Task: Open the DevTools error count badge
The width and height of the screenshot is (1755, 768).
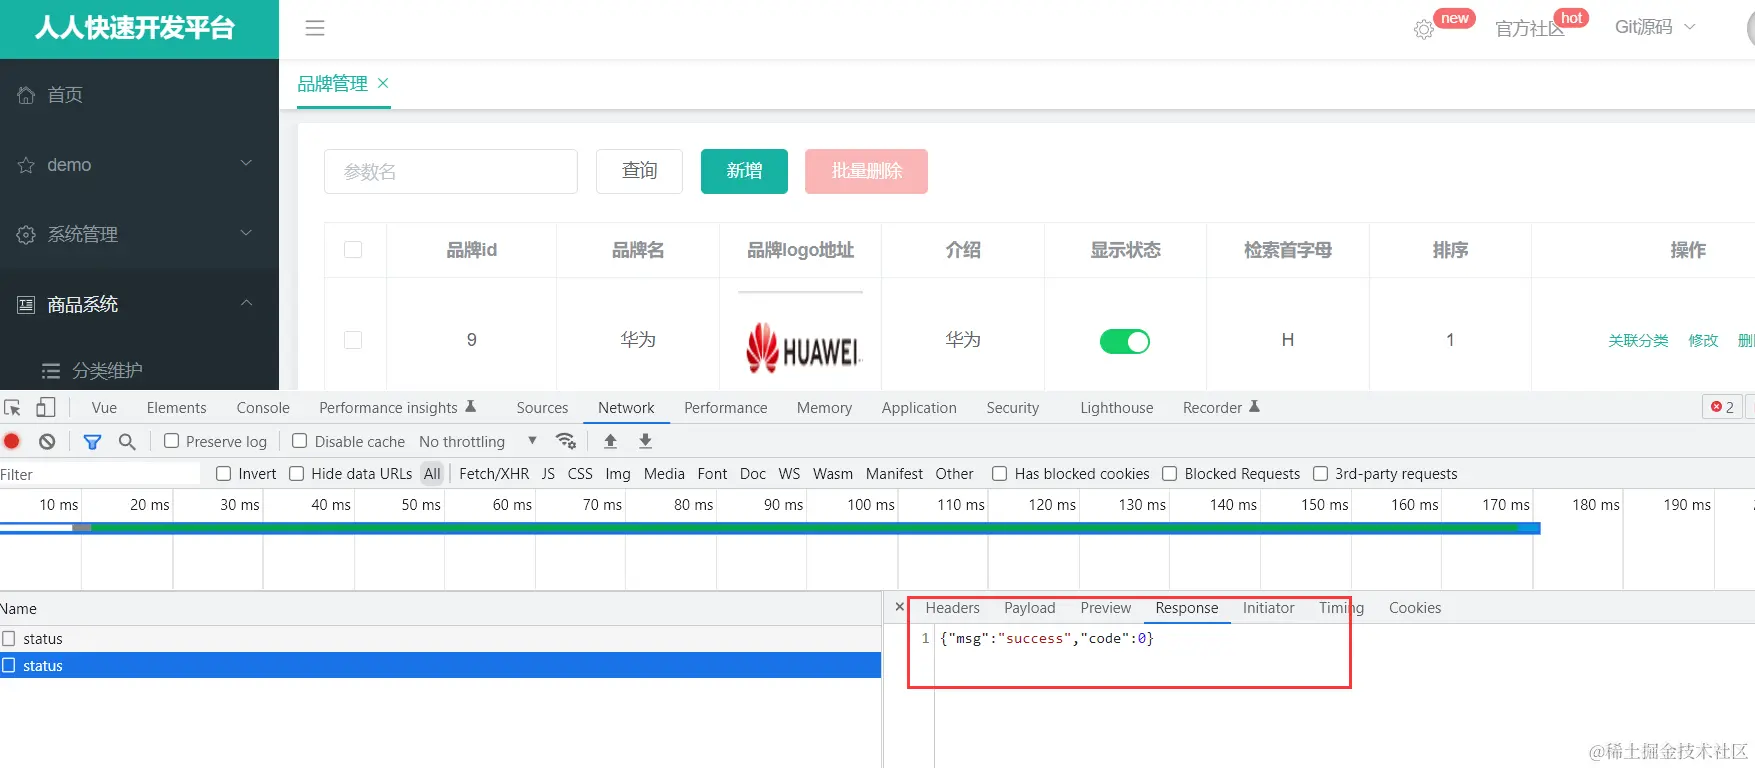Action: (x=1722, y=407)
